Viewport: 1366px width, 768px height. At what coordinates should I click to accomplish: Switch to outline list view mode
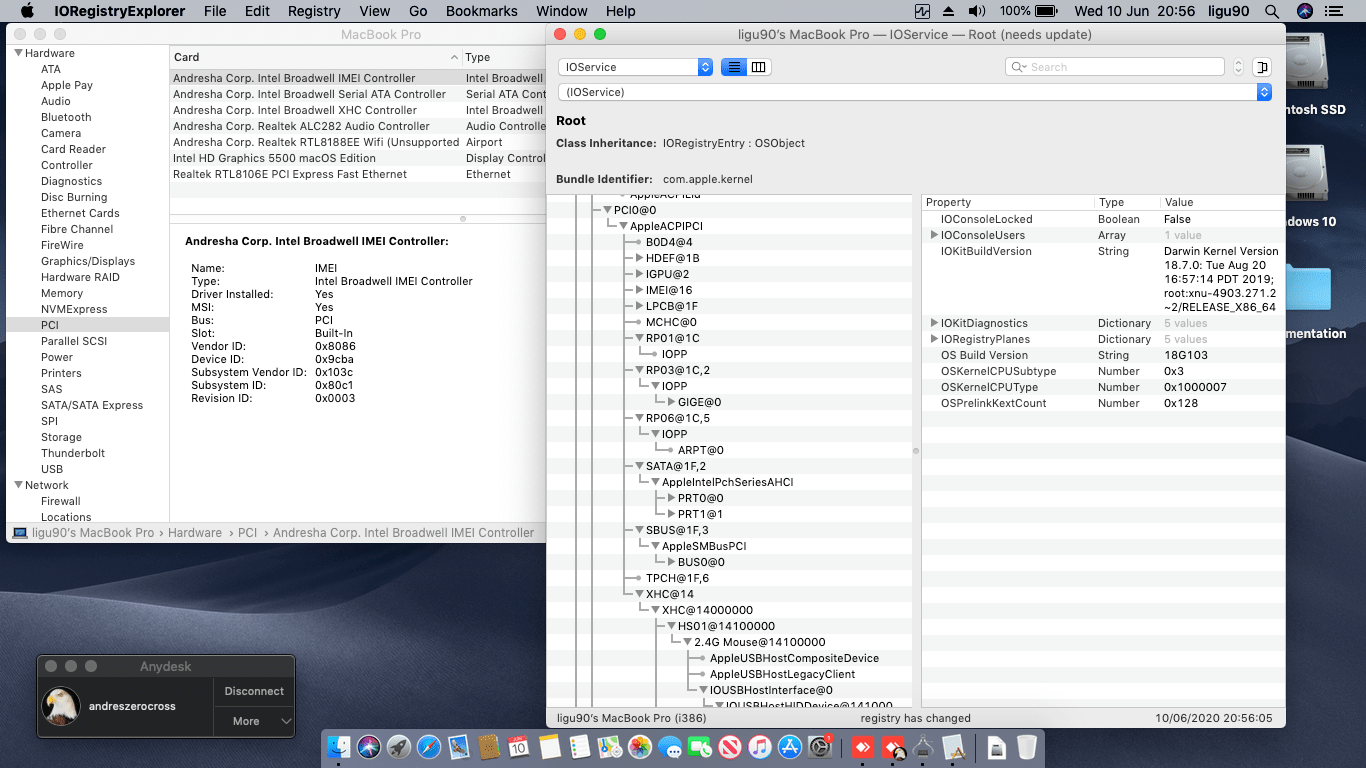coord(734,67)
